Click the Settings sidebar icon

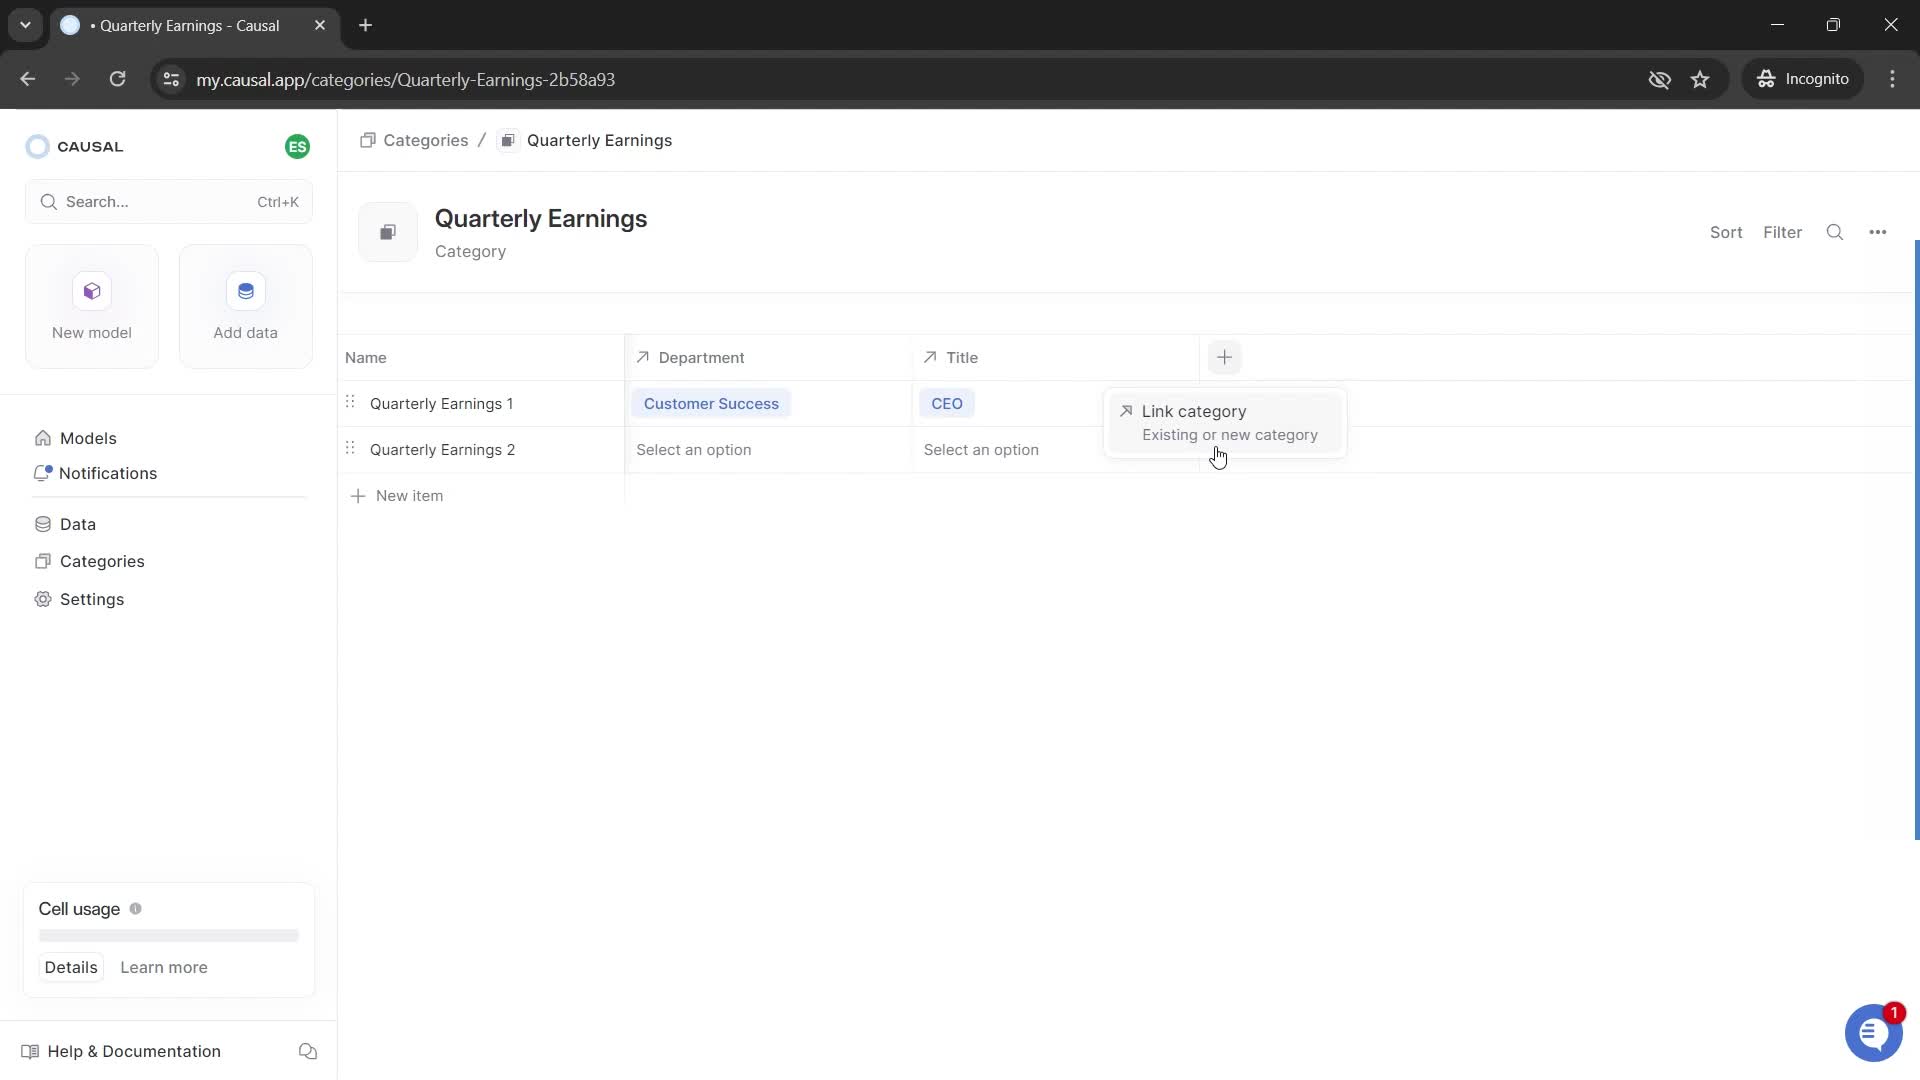point(42,599)
